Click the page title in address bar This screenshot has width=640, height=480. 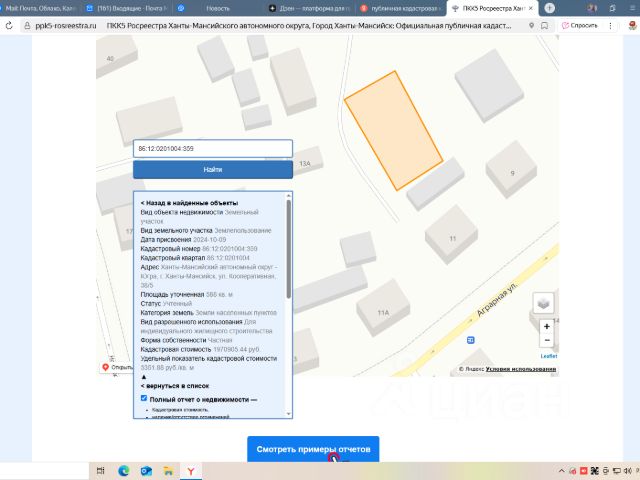309,26
